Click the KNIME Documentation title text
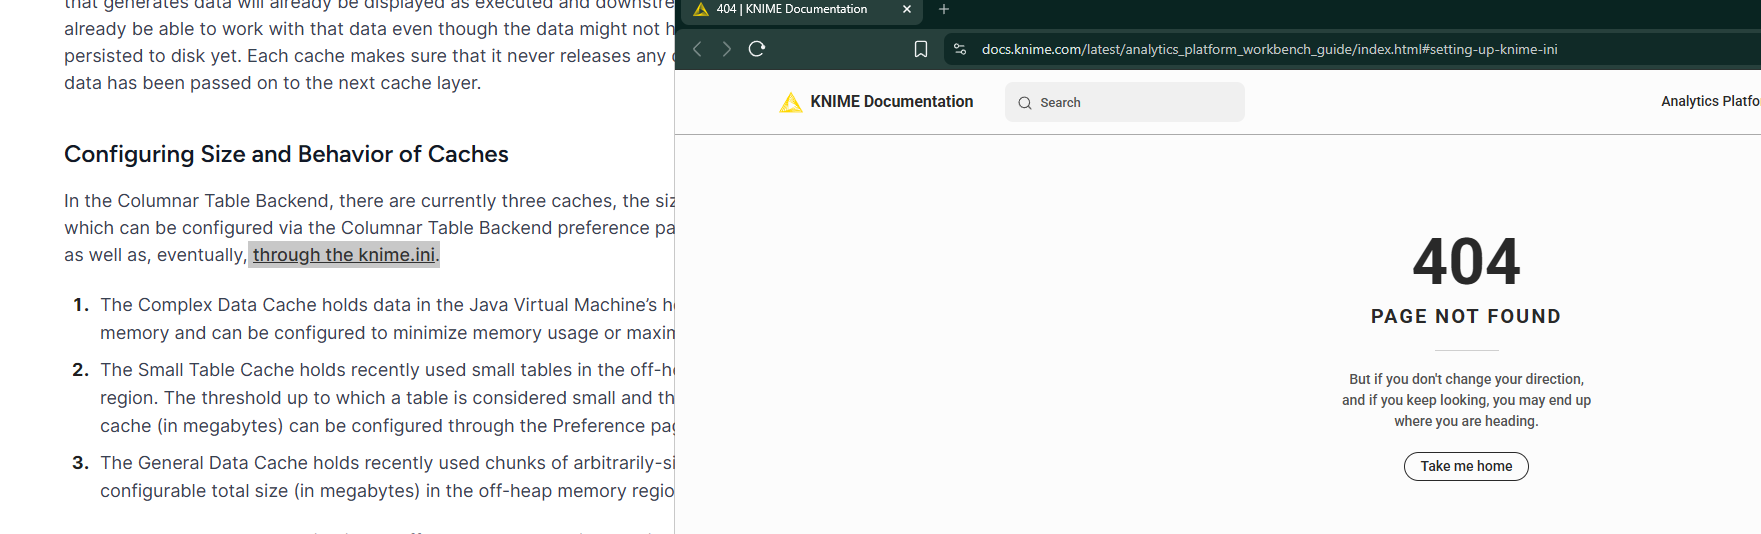Image resolution: width=1761 pixels, height=534 pixels. tap(891, 102)
